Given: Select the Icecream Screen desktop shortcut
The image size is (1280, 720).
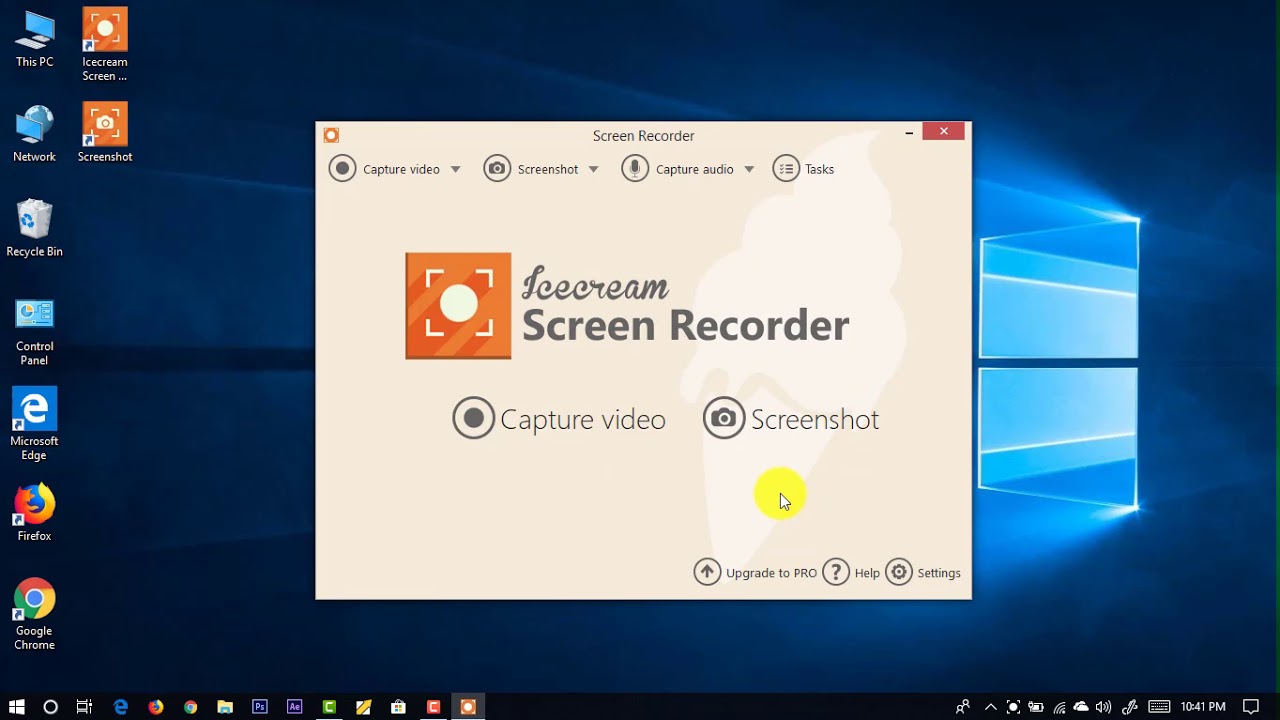Looking at the screenshot, I should pyautogui.click(x=105, y=45).
